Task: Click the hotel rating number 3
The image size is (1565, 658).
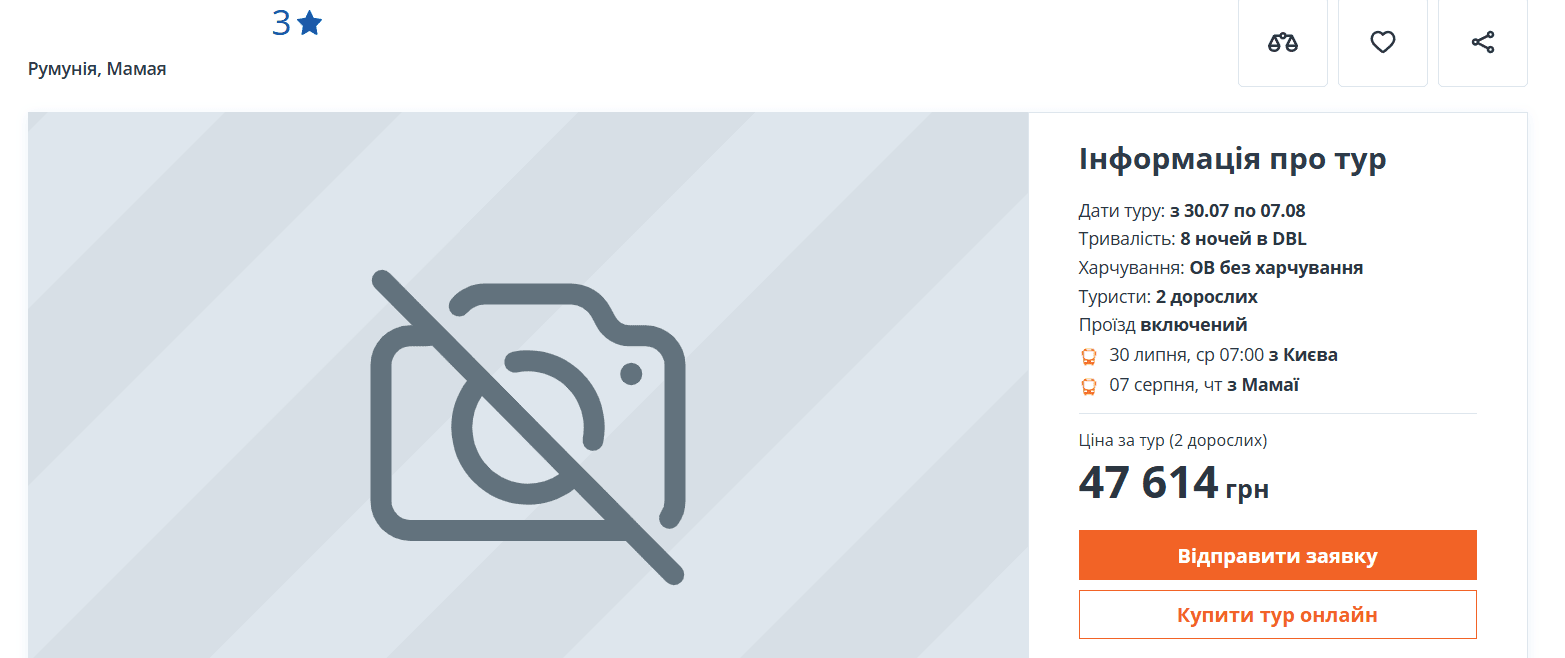Action: pos(281,23)
